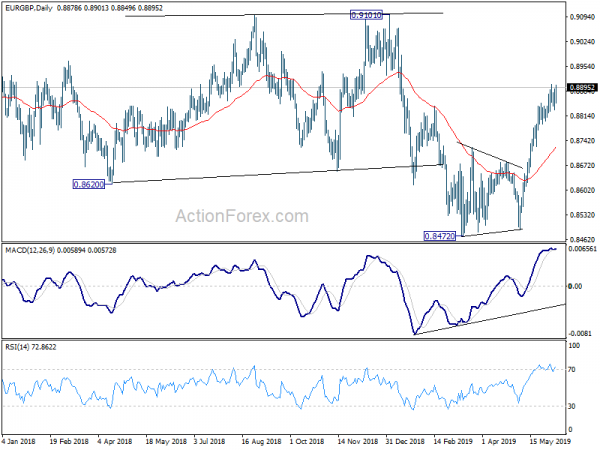Click the EURGBP.Daily chart title
The width and height of the screenshot is (600, 450).
[x=29, y=7]
